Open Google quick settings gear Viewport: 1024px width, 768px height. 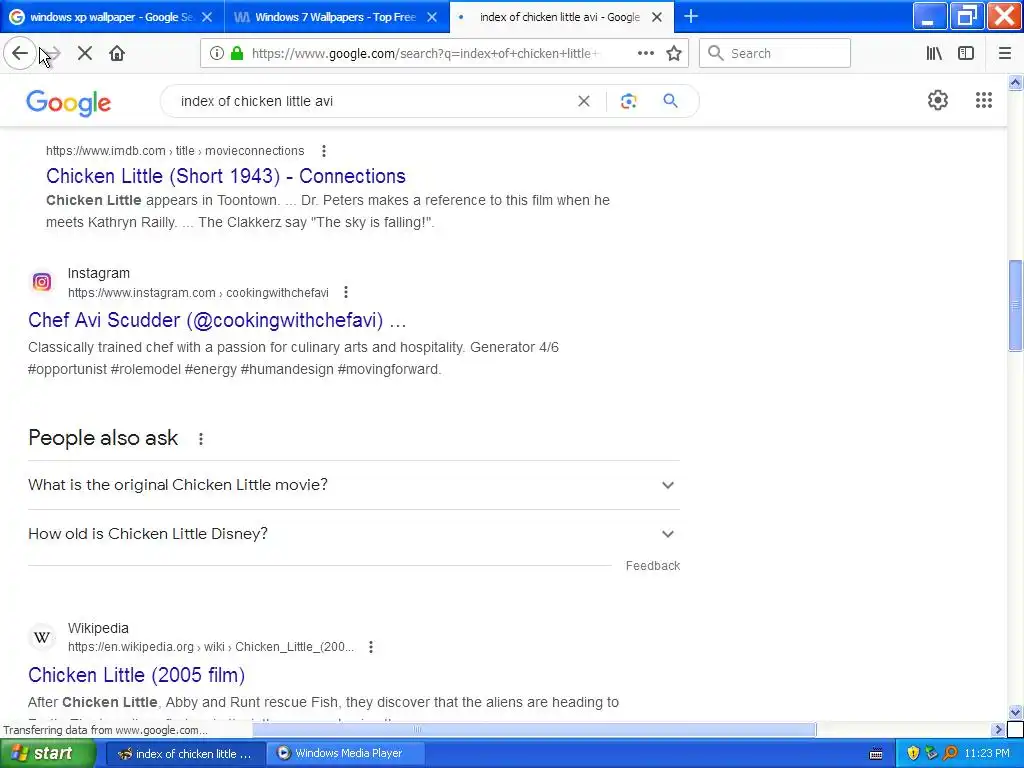click(x=938, y=100)
